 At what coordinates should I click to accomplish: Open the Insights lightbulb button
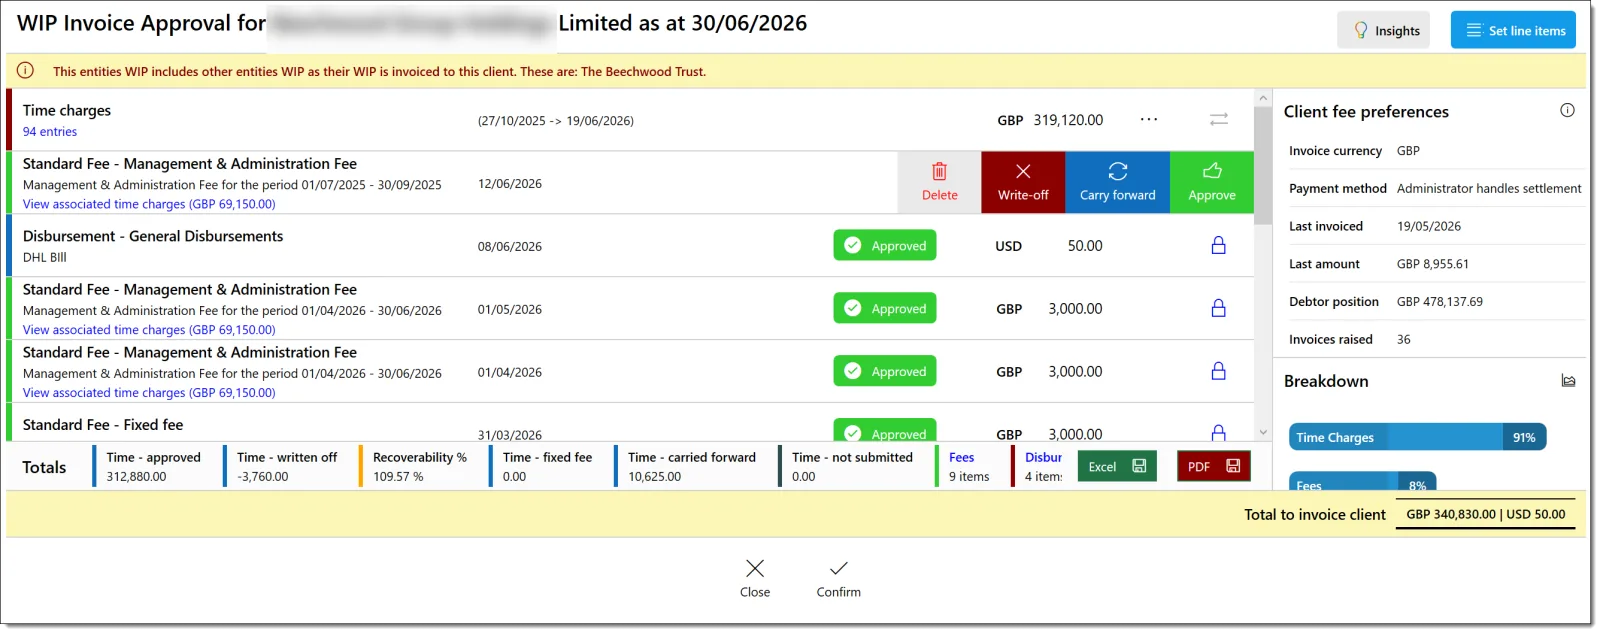click(x=1386, y=30)
